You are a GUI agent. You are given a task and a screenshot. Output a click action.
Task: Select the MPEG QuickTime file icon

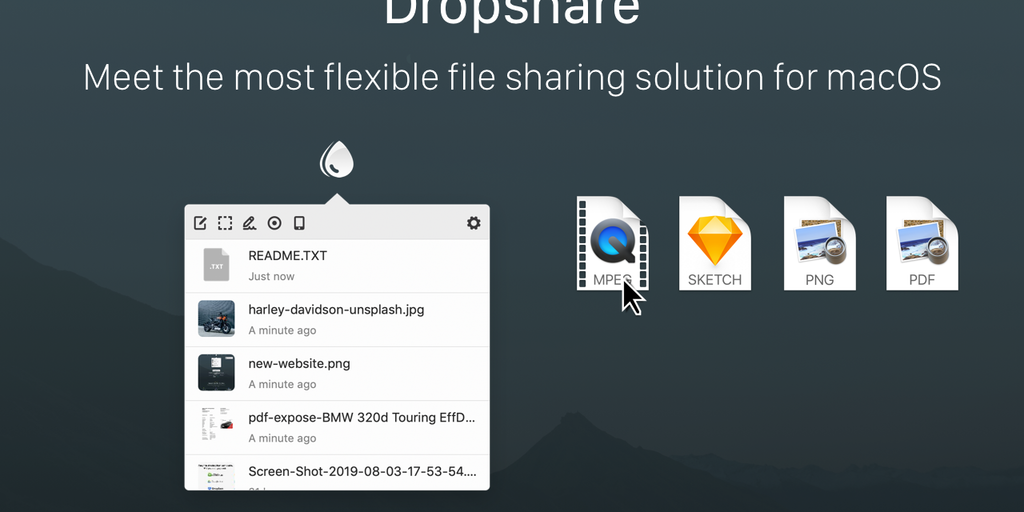point(612,243)
